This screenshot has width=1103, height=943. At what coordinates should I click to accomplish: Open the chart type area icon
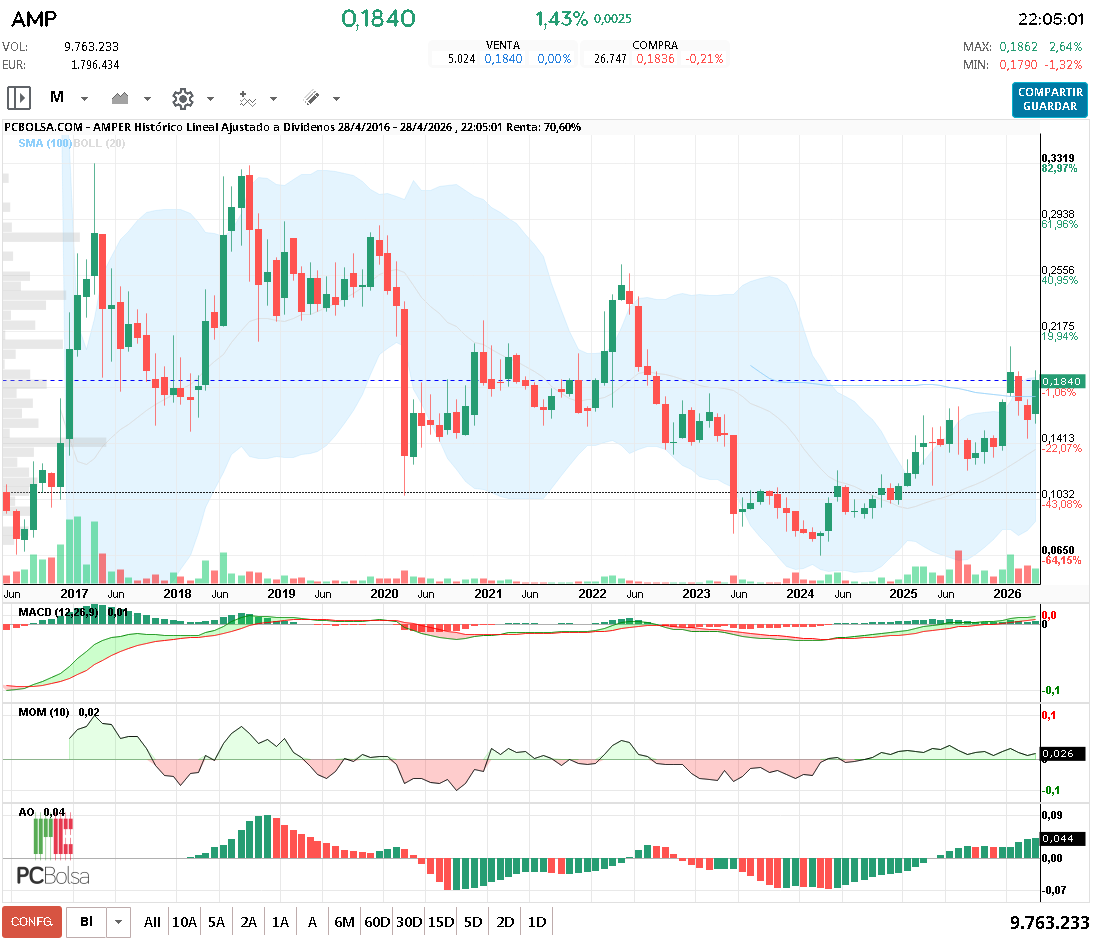click(122, 98)
